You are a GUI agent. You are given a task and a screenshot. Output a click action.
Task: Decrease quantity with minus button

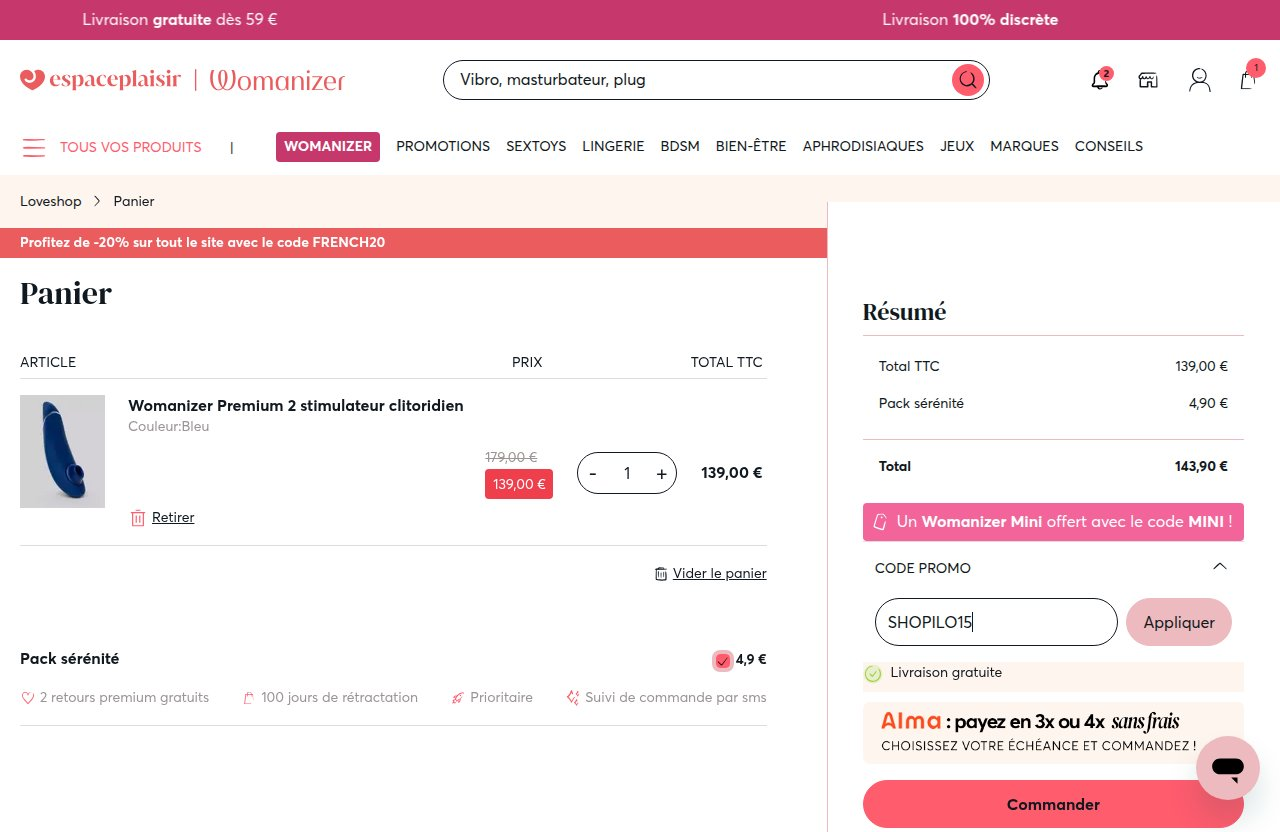[593, 474]
